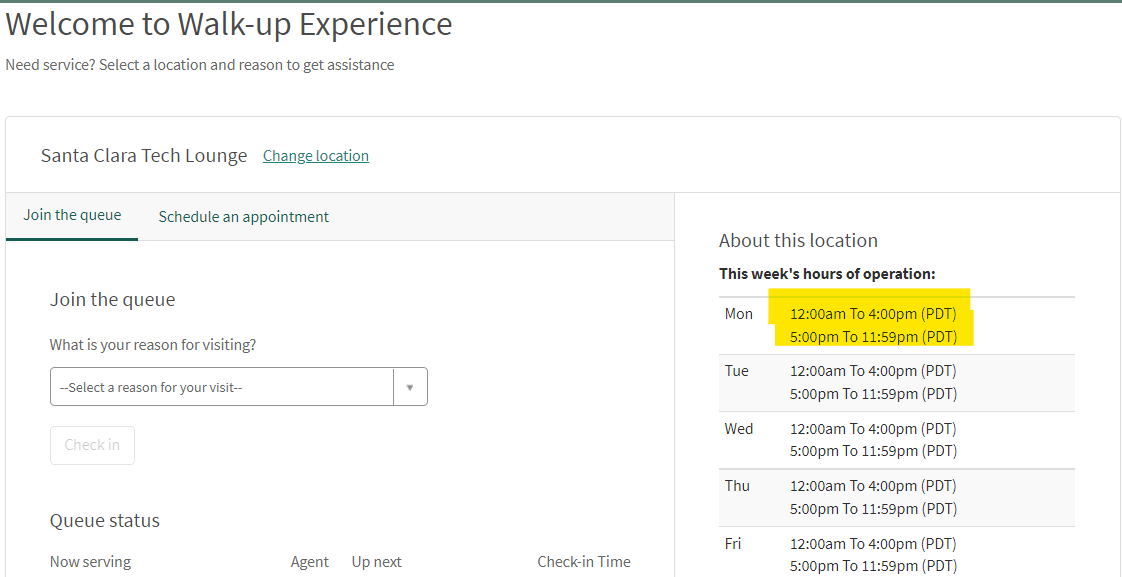The height and width of the screenshot is (577, 1122).
Task: Click the Santa Clara Tech Lounge location name
Action: pyautogui.click(x=143, y=155)
